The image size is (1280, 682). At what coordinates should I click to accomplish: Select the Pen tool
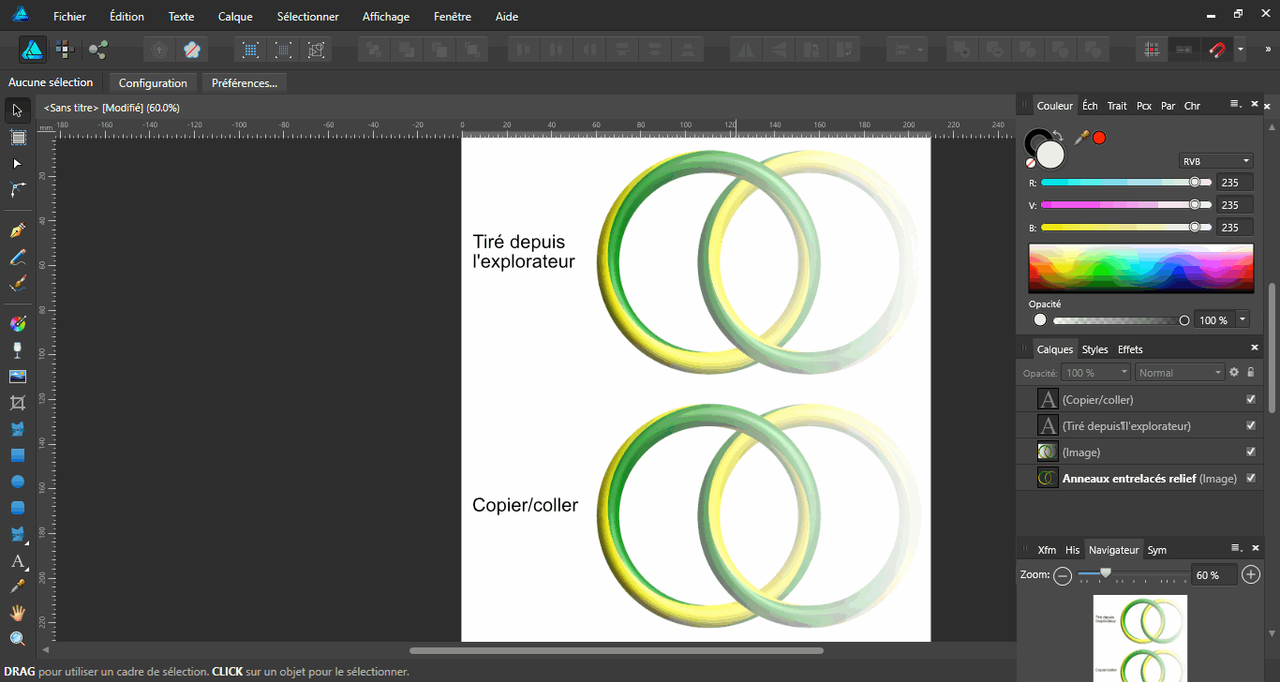pyautogui.click(x=17, y=231)
